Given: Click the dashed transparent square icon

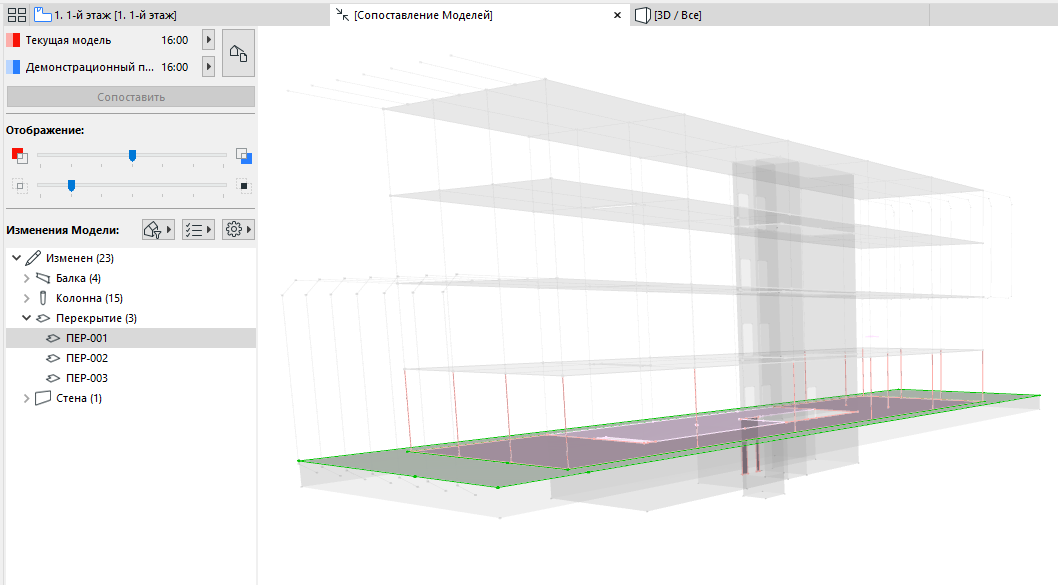Looking at the screenshot, I should 20,186.
